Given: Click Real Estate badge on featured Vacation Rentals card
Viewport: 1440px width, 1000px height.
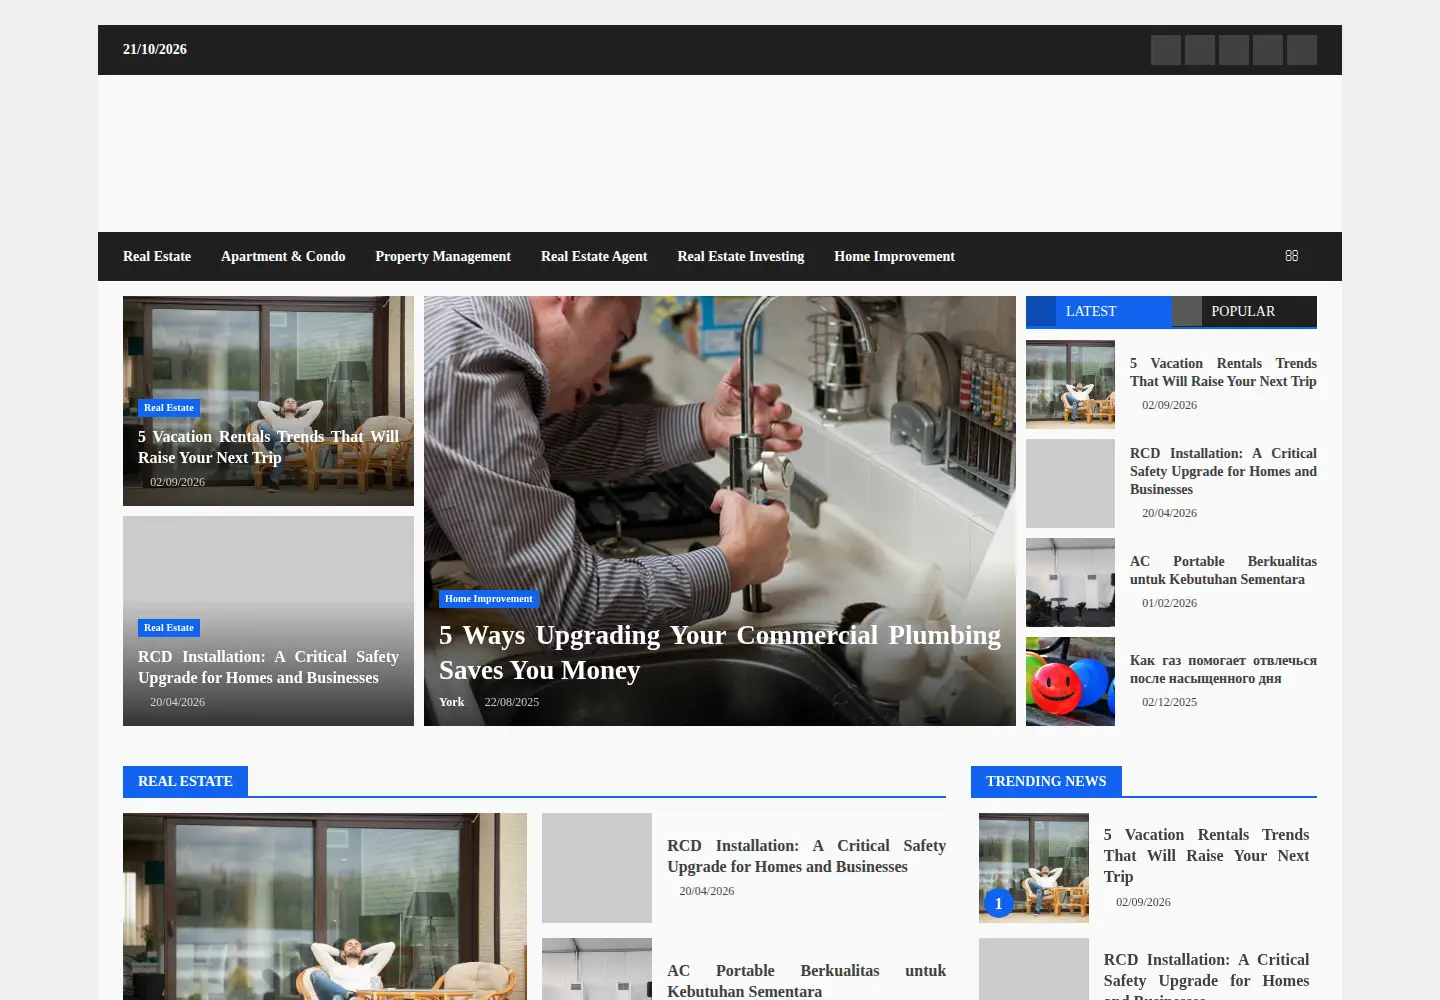Looking at the screenshot, I should point(169,408).
